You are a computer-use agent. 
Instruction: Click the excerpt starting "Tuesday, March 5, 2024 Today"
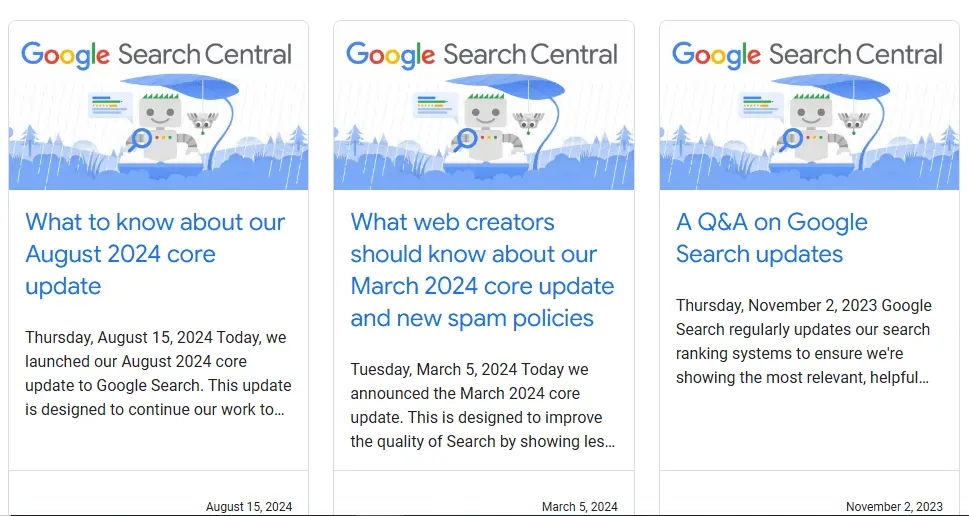pos(483,404)
